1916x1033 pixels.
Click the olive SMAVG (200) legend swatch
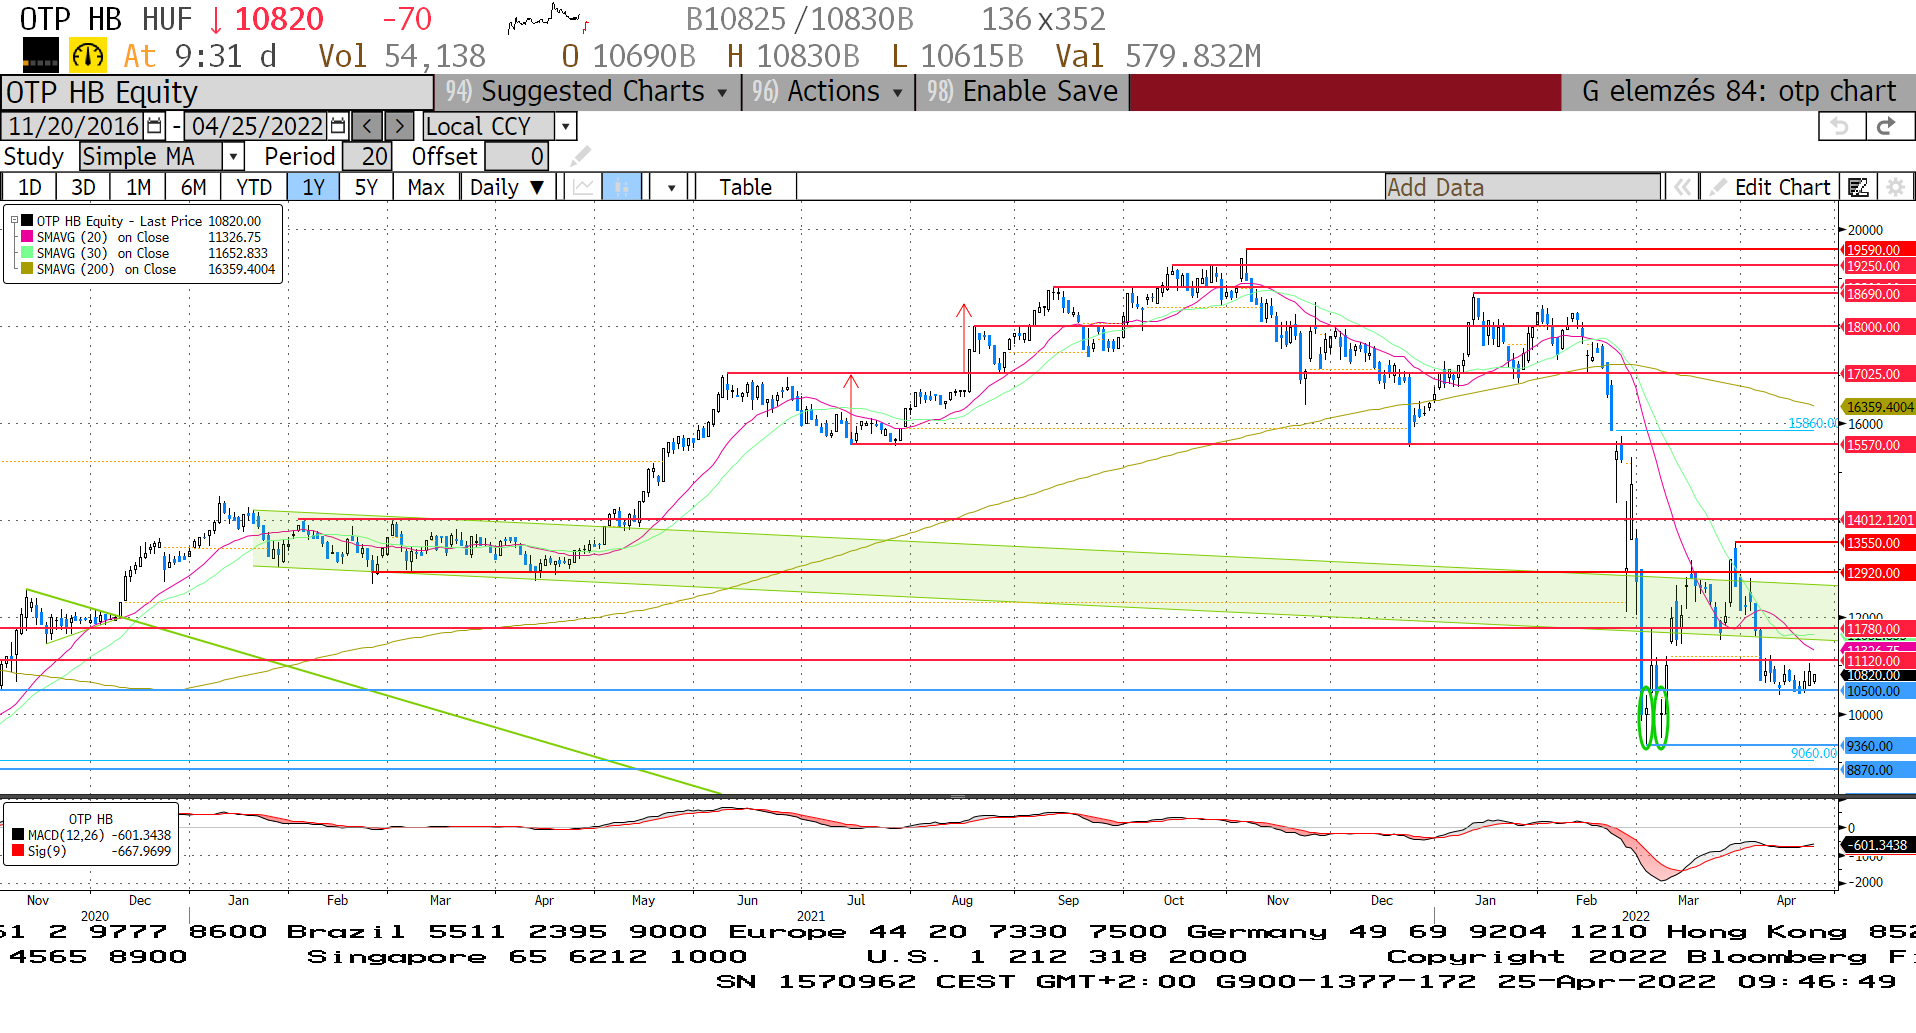coord(27,269)
